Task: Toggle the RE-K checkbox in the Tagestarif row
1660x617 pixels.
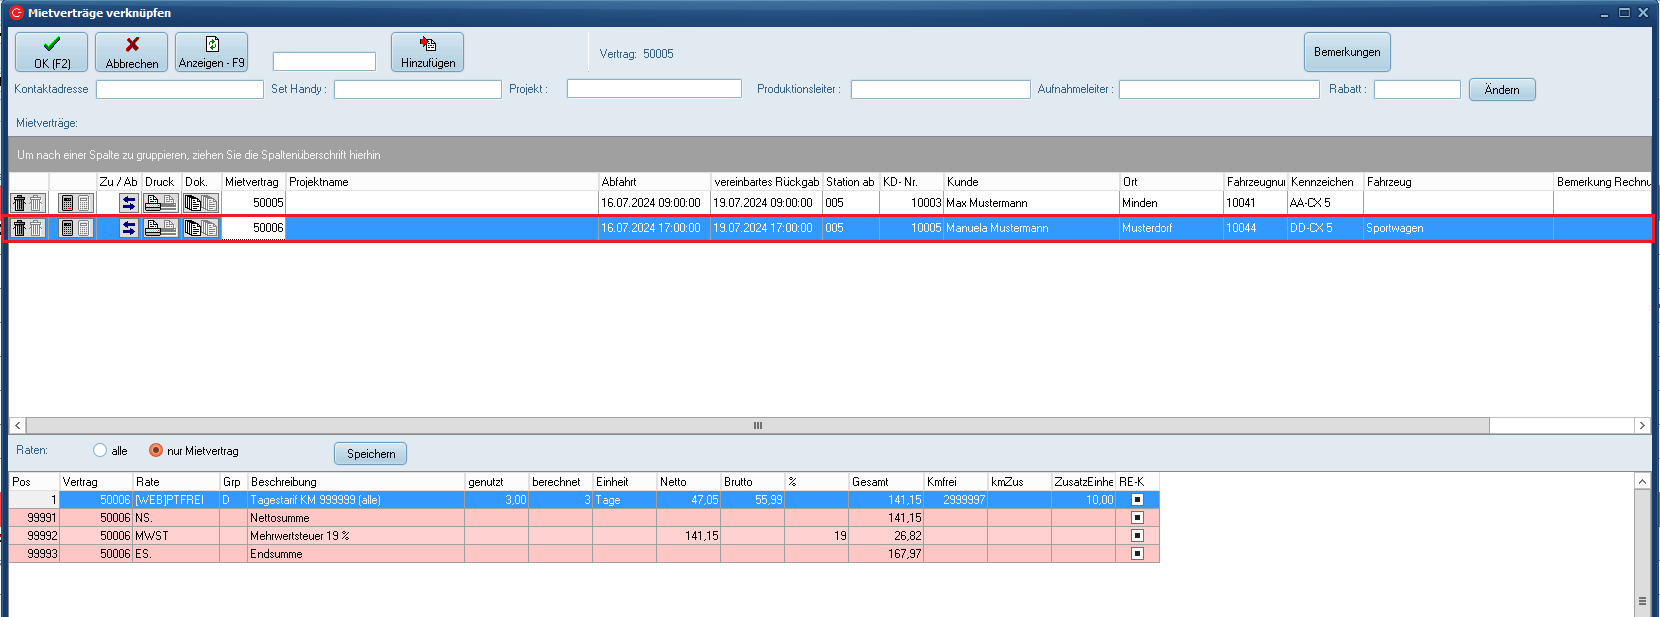Action: pos(1137,500)
